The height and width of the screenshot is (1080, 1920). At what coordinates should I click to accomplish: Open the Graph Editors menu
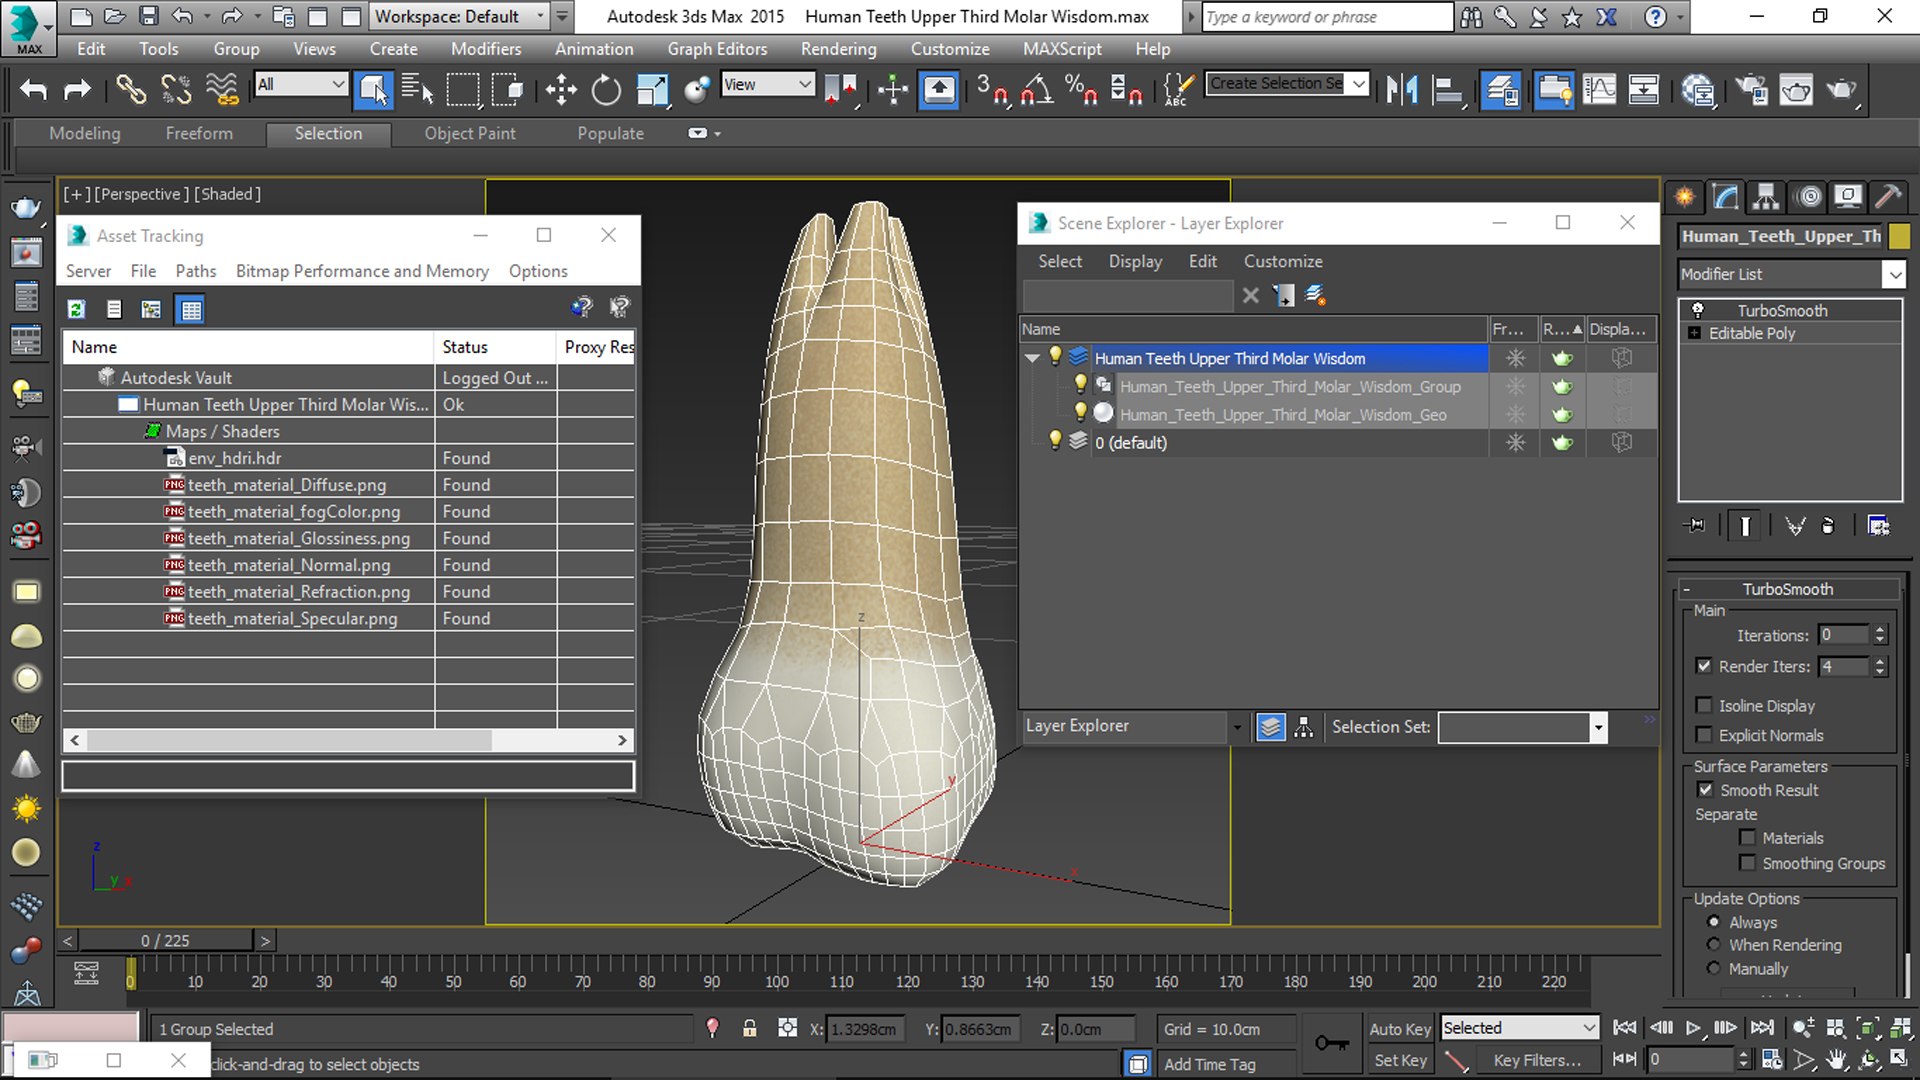tap(717, 49)
